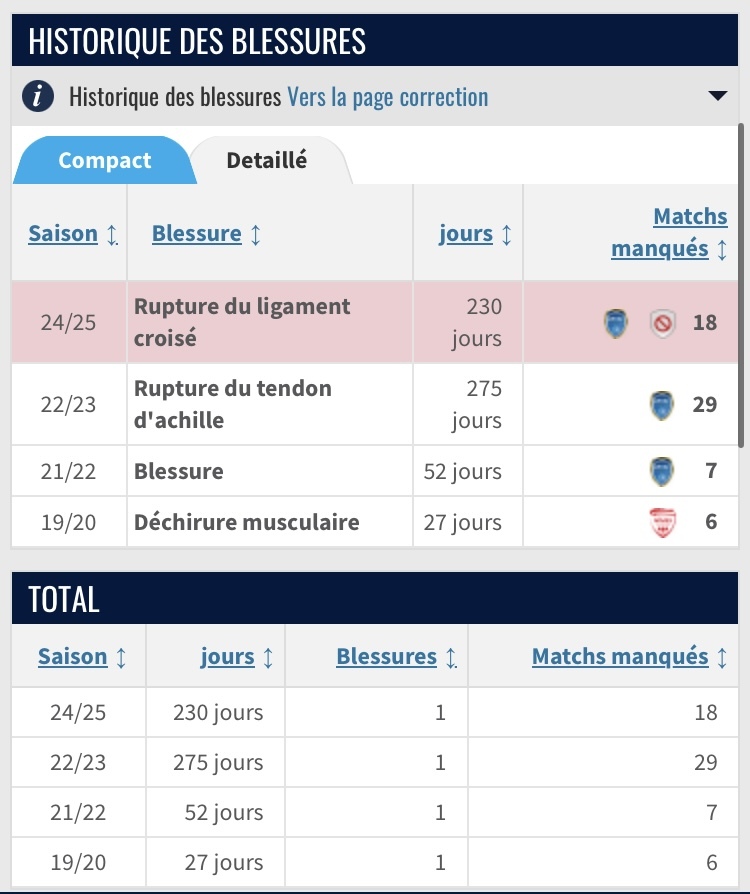750x894 pixels.
Task: Sort the injury table by Matchs manqués
Action: (x=669, y=233)
